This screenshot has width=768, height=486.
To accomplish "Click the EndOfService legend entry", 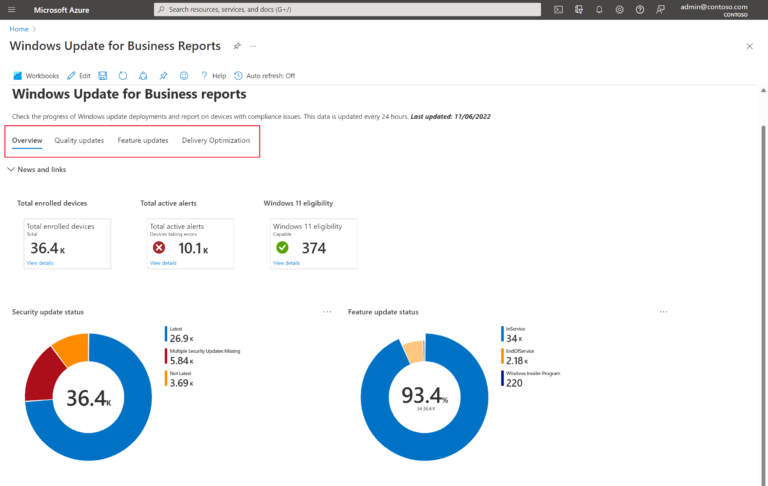I will pos(517,356).
